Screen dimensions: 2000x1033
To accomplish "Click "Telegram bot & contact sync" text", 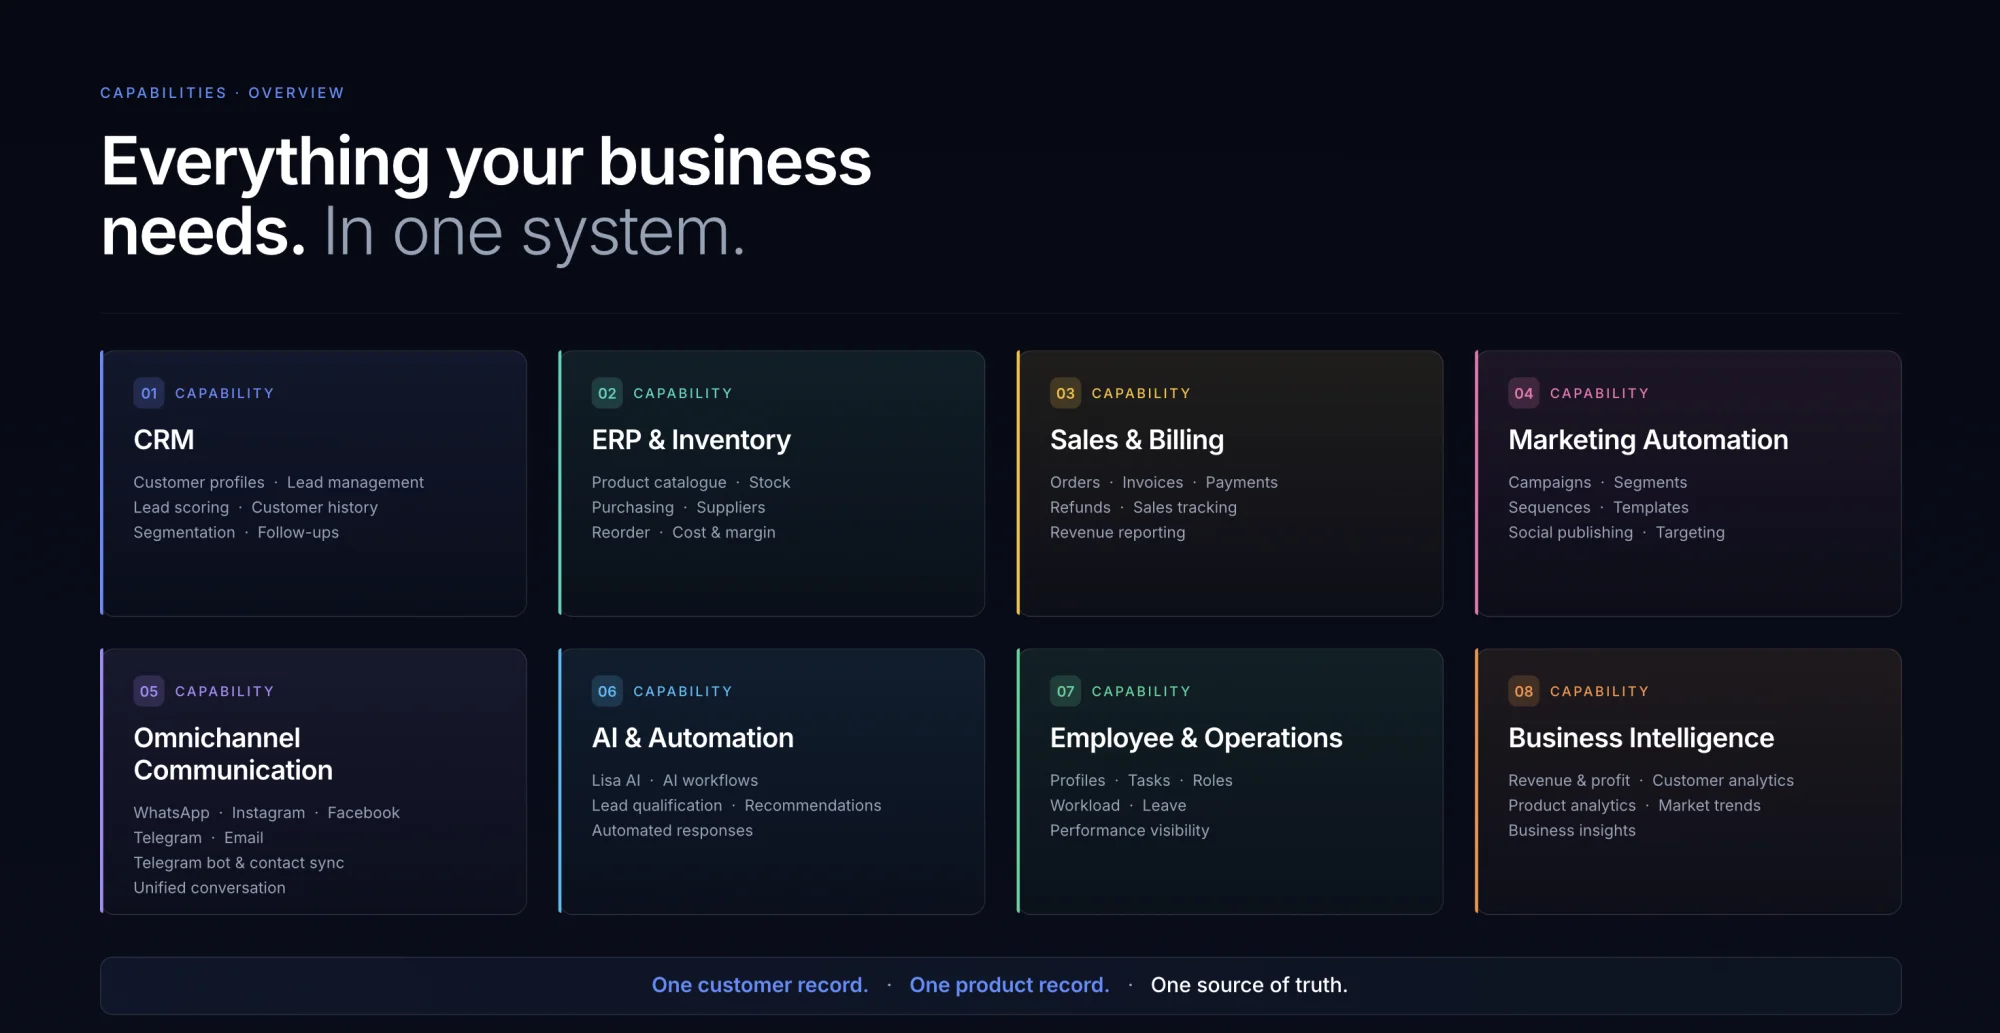I will 239,863.
